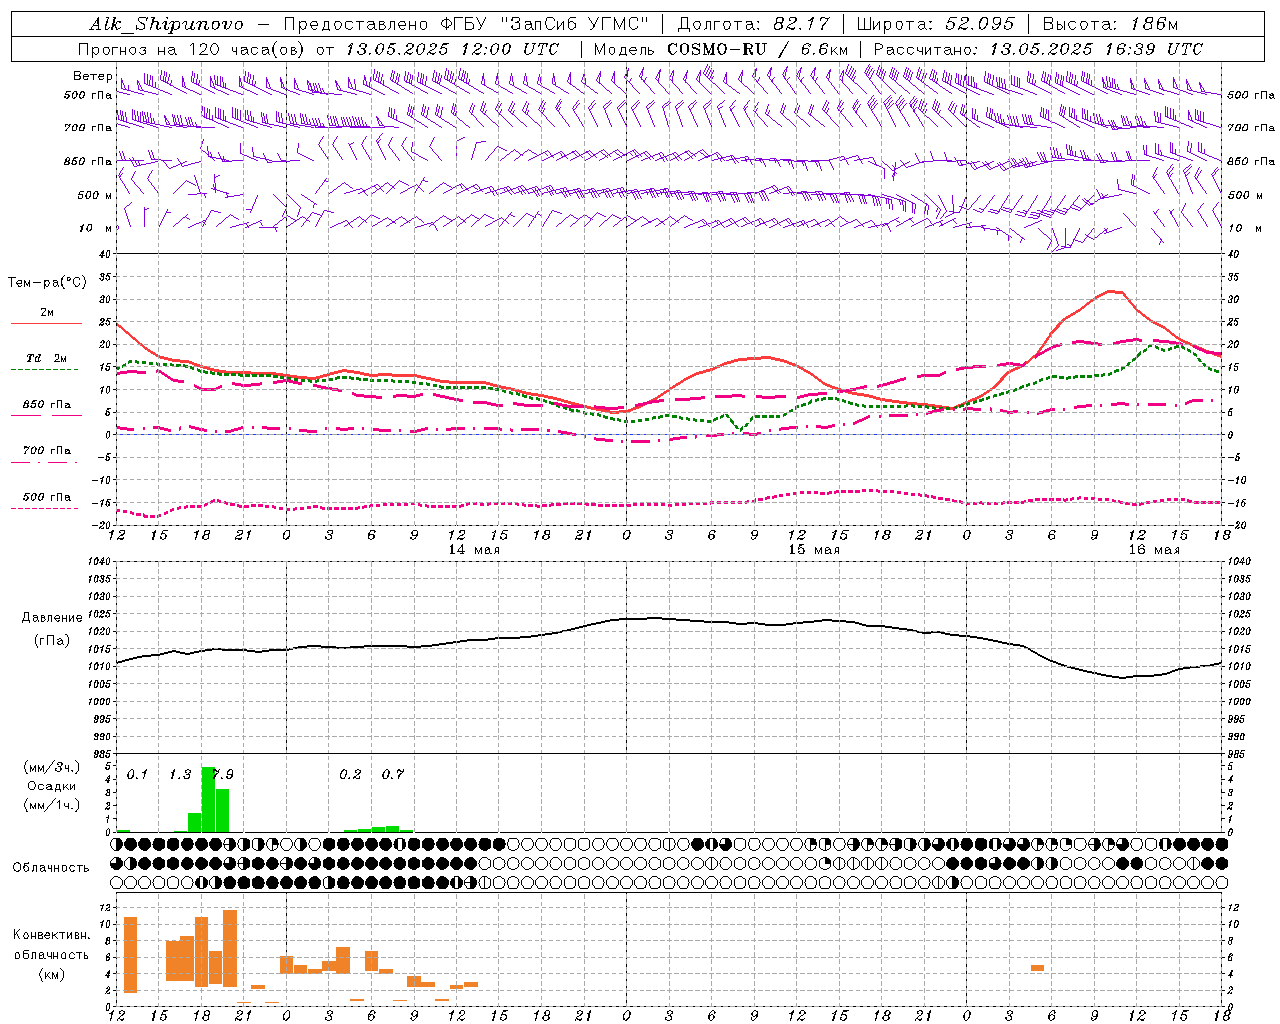Click the red 2м temperature peak near 32°C
1280x1024 pixels.
(1111, 291)
